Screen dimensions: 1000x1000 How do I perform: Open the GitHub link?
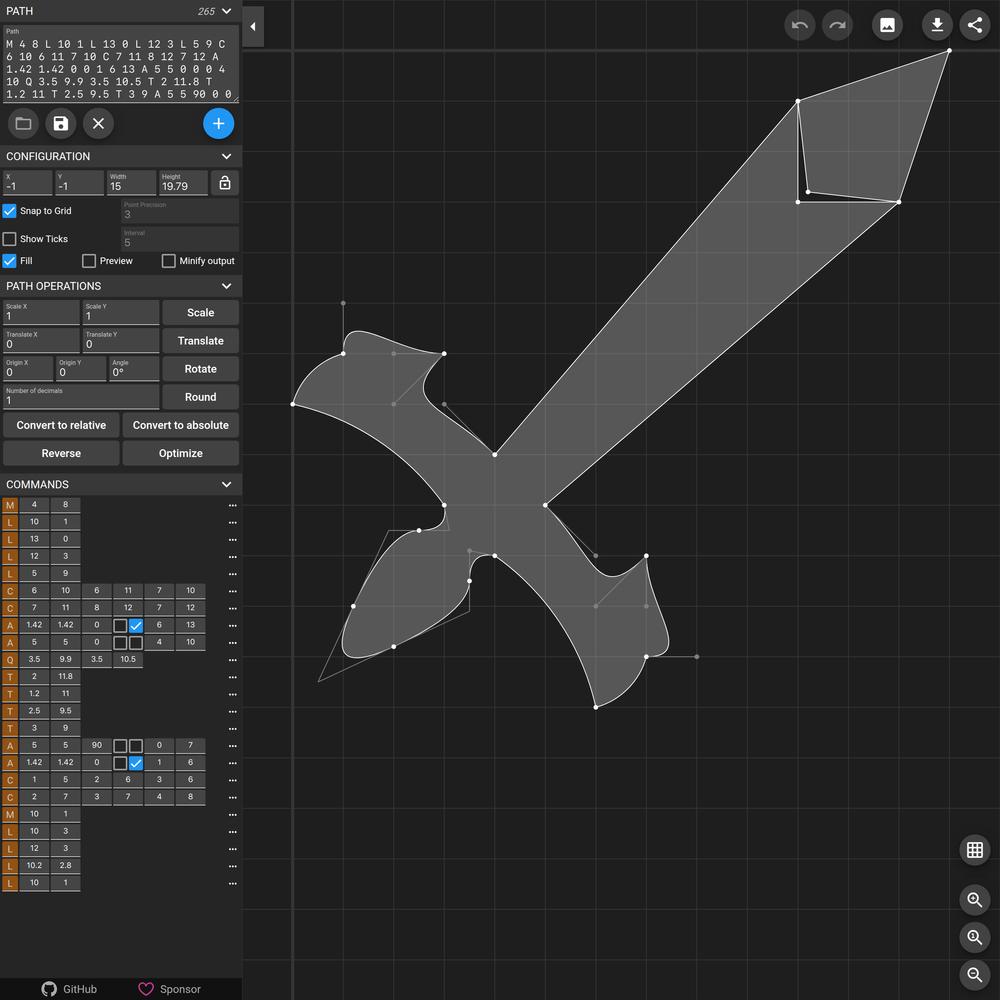click(x=69, y=989)
